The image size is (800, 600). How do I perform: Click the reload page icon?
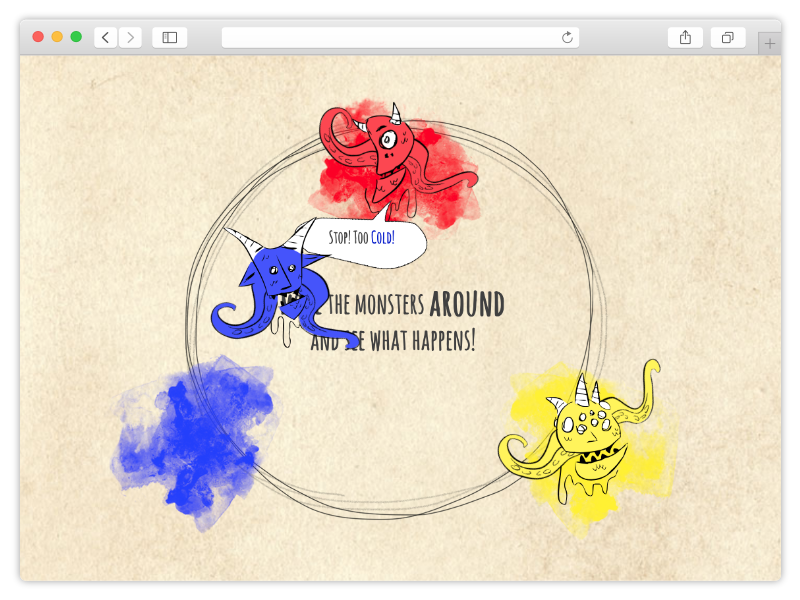567,37
